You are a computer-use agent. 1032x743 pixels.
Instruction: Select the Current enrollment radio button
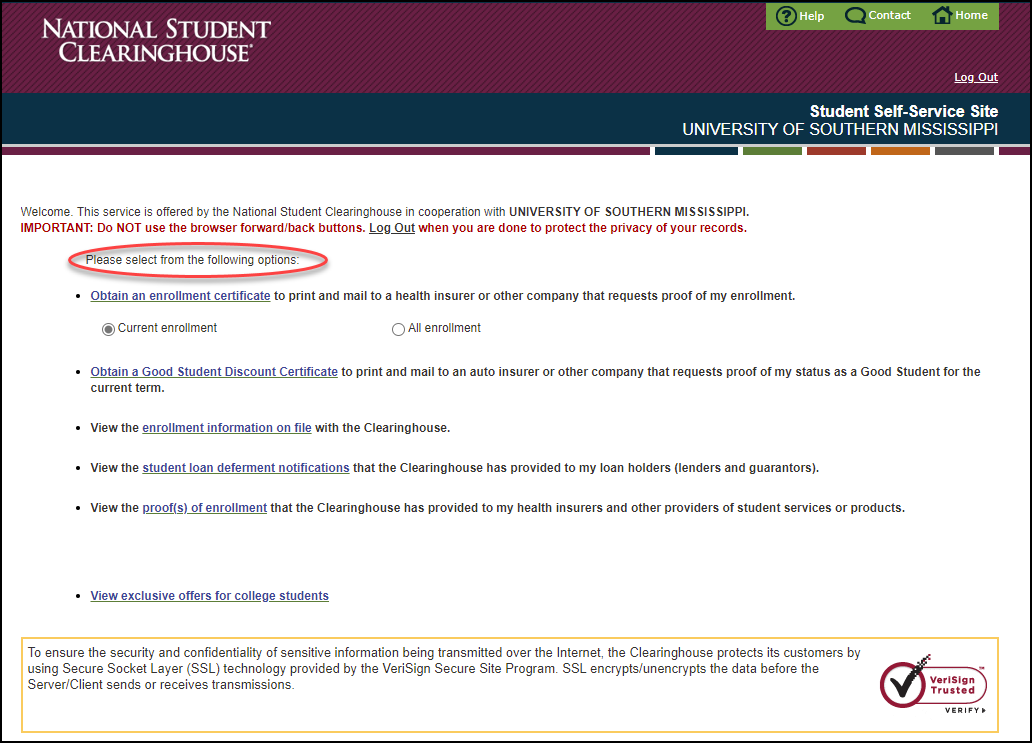pos(108,329)
